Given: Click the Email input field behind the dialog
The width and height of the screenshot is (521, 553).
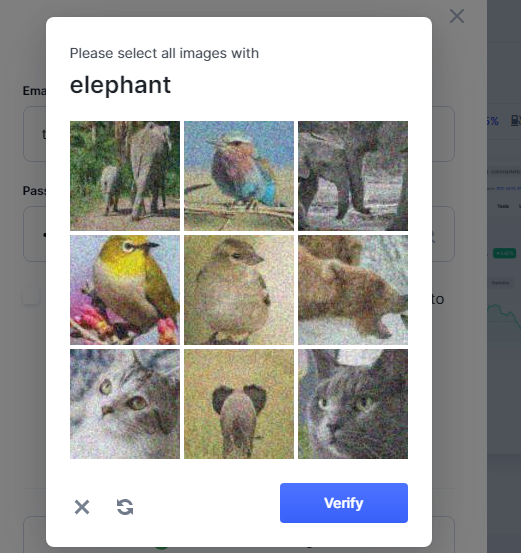Looking at the screenshot, I should pyautogui.click(x=239, y=134).
